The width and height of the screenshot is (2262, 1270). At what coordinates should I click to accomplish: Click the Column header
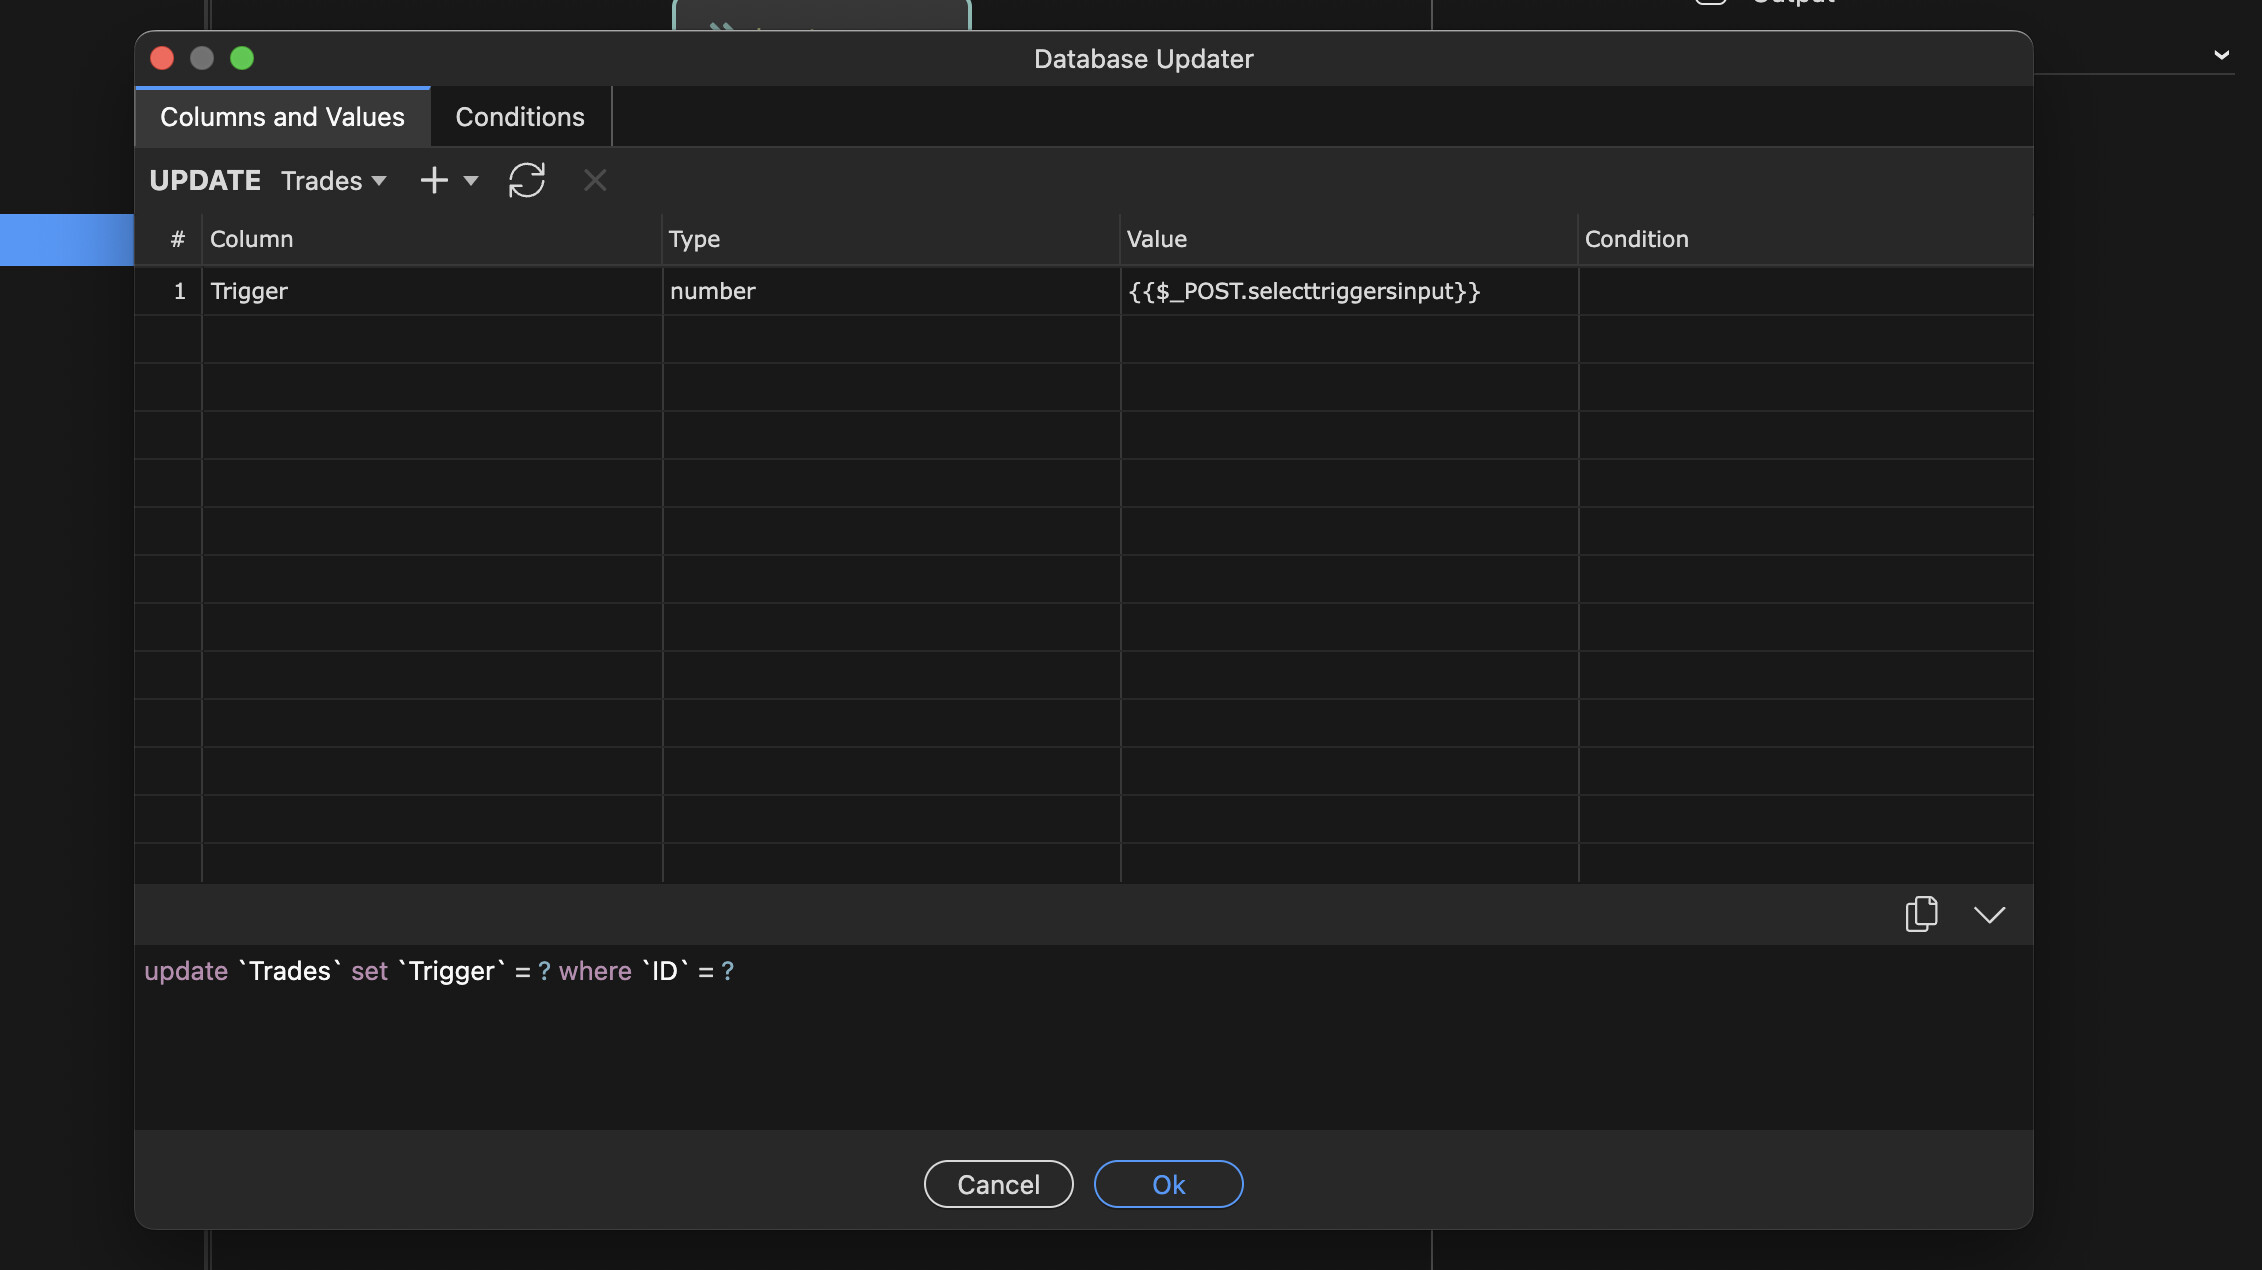tap(251, 239)
